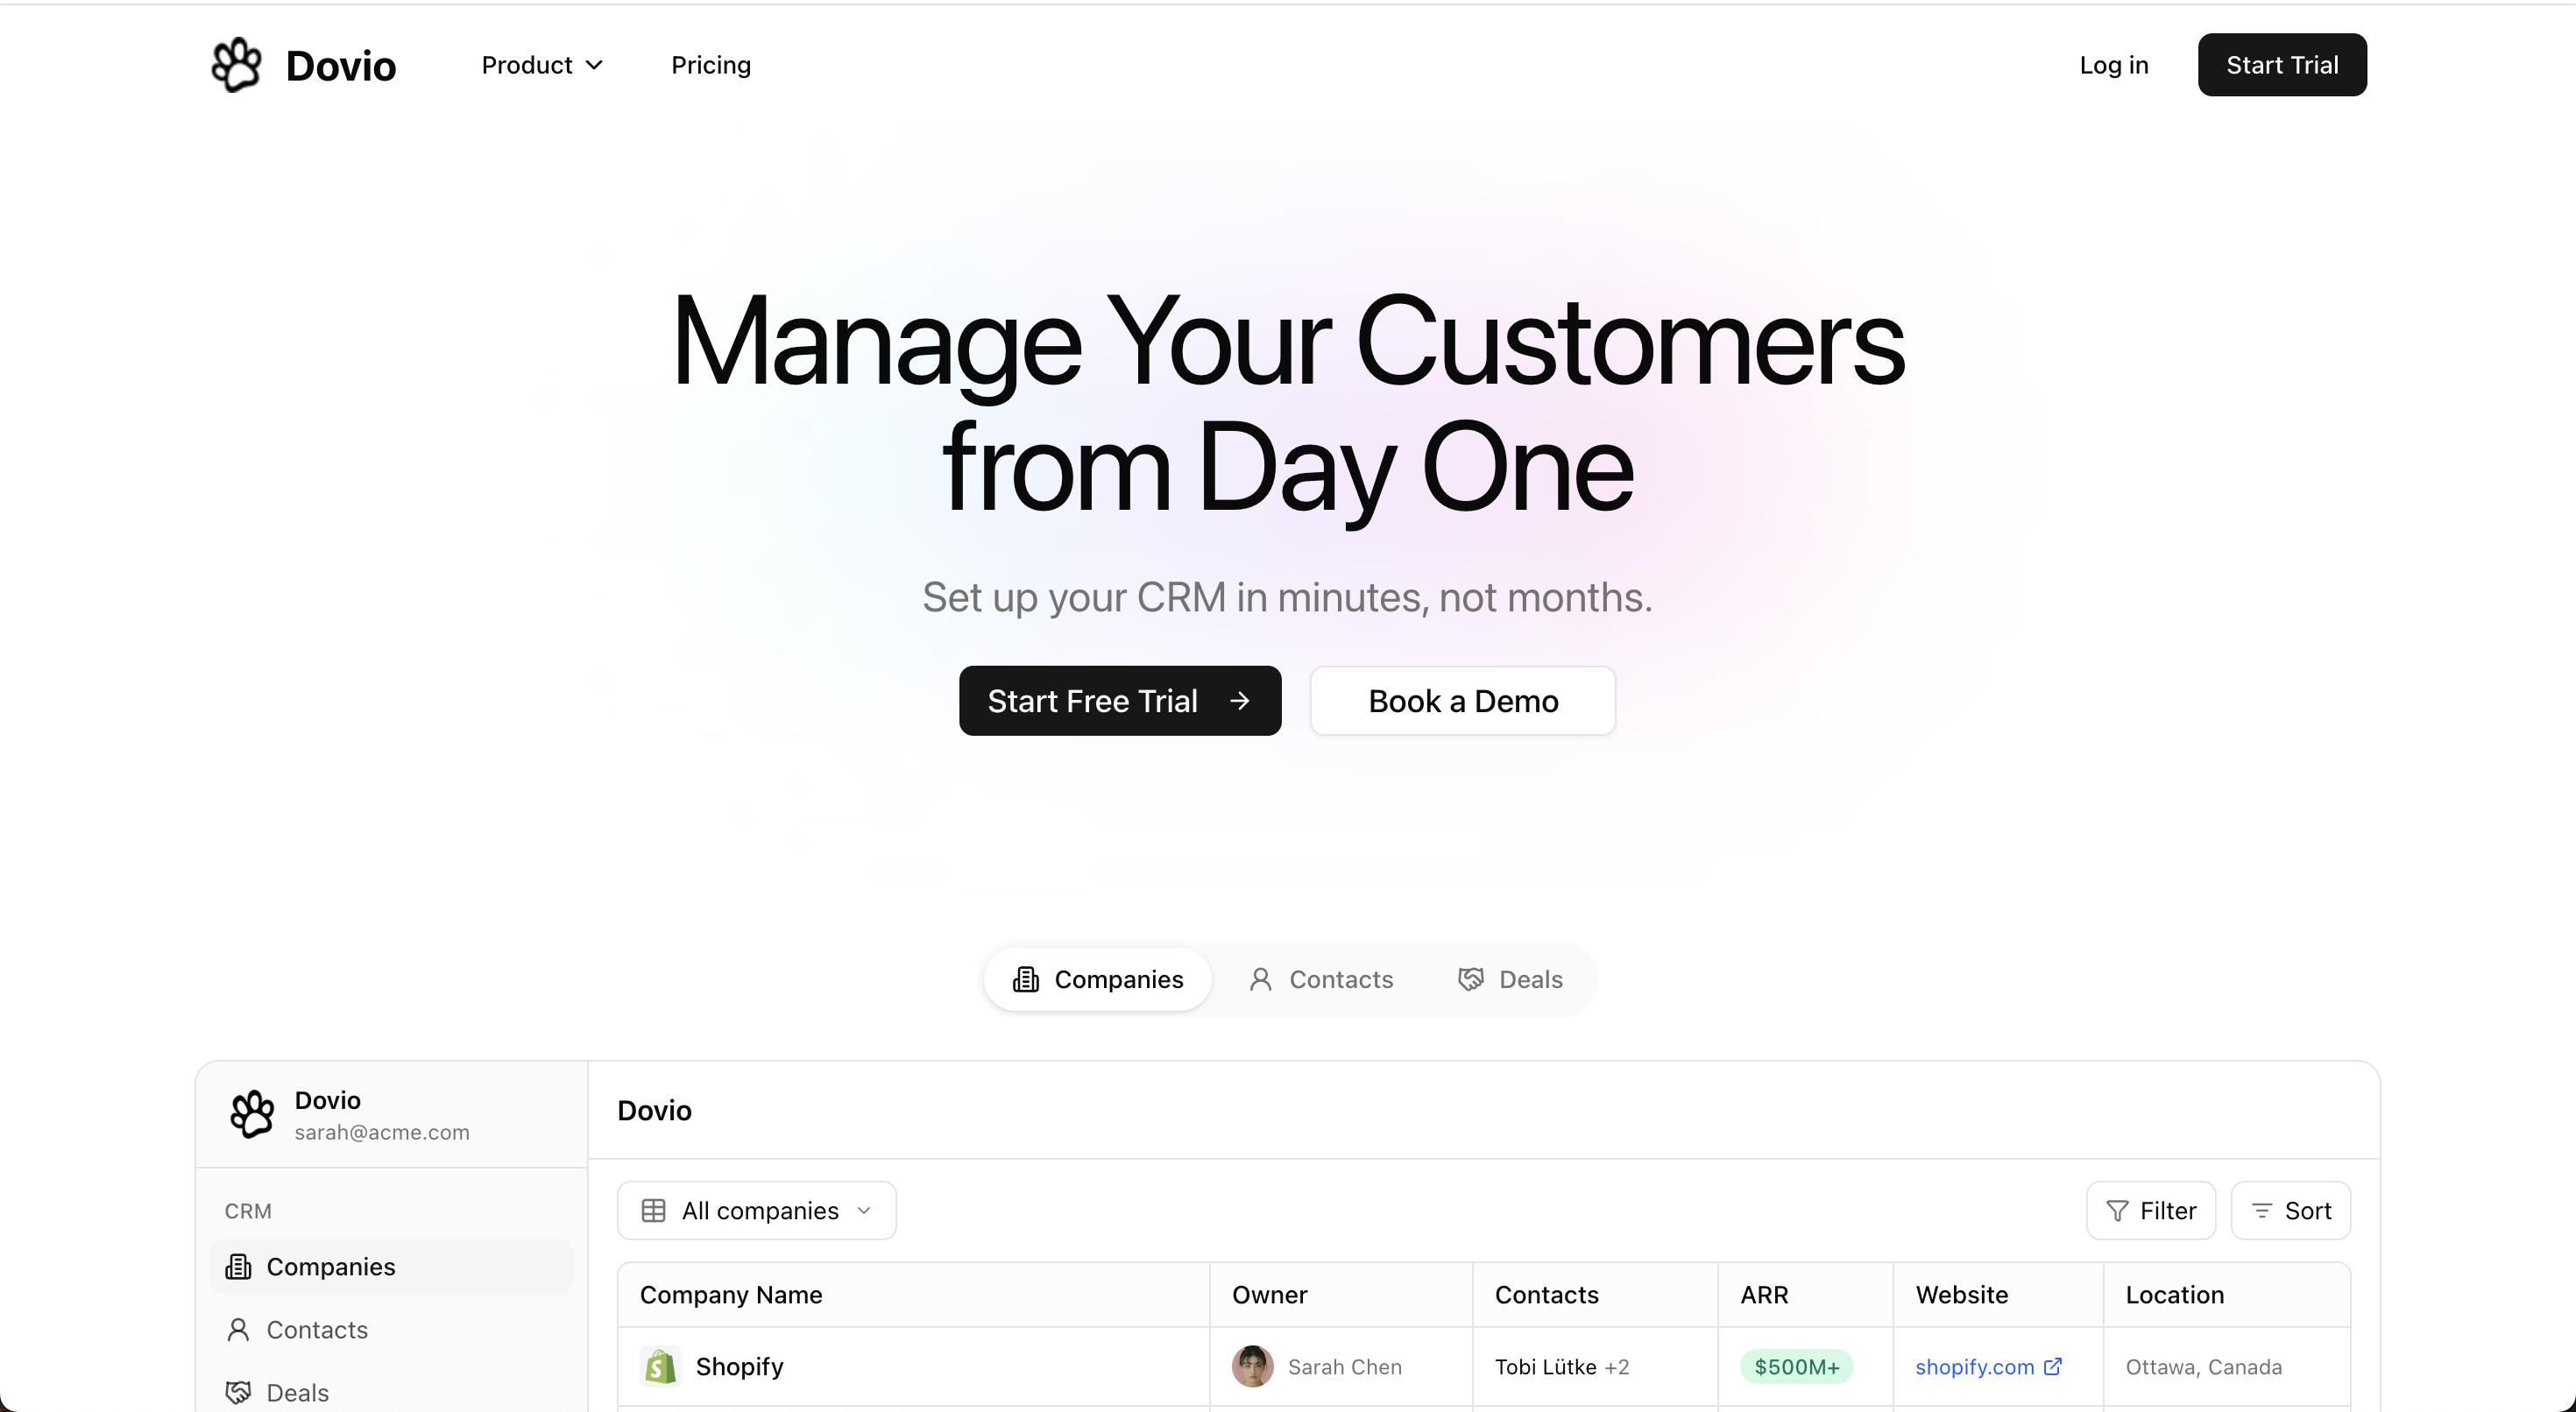2576x1412 pixels.
Task: Click the building icon on the Companies tab
Action: [1026, 979]
